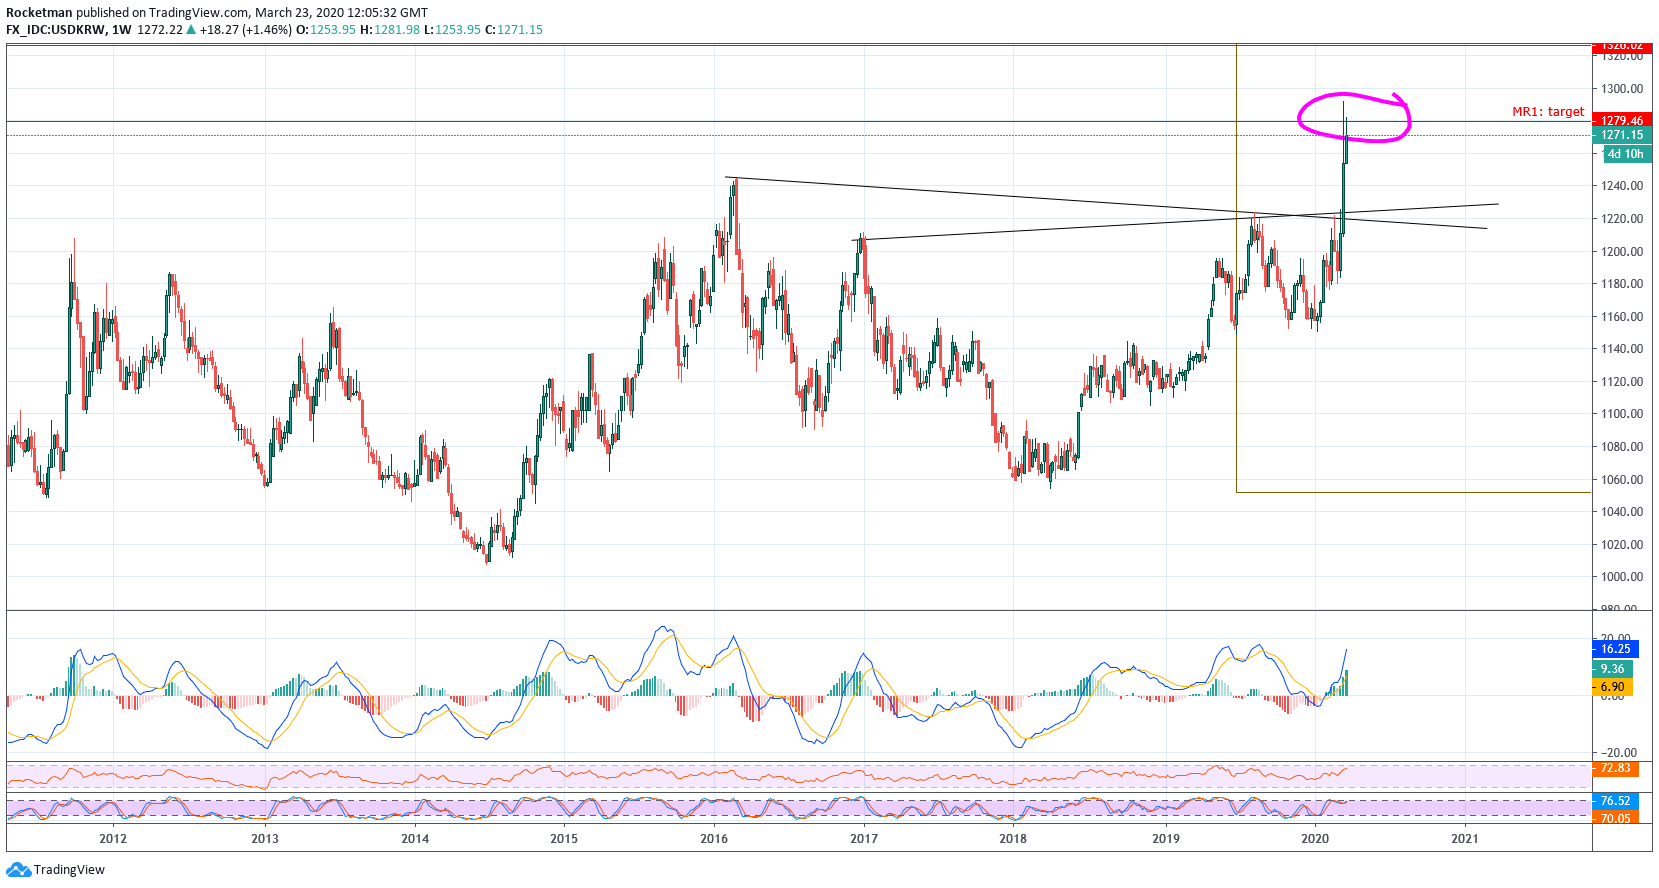Click the 2018 label on time axis
This screenshot has width=1659, height=888.
click(1013, 839)
